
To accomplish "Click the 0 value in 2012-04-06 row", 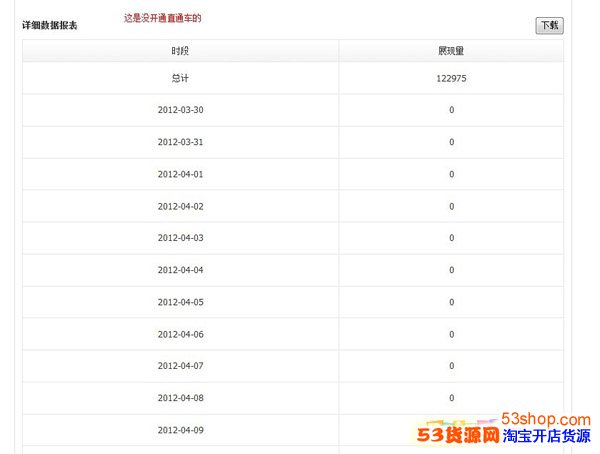I will 452,334.
